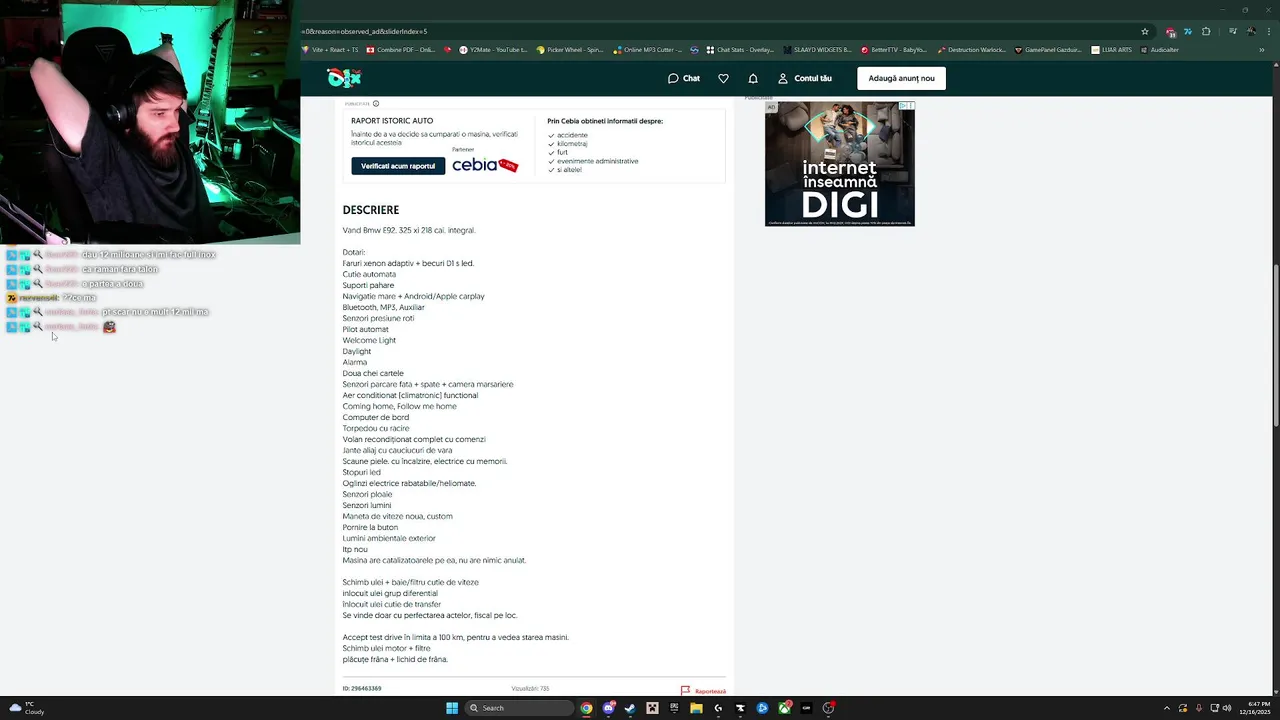The width and height of the screenshot is (1280, 720).
Task: Open Minecraft creeper icon in taskbar
Action: click(652, 708)
